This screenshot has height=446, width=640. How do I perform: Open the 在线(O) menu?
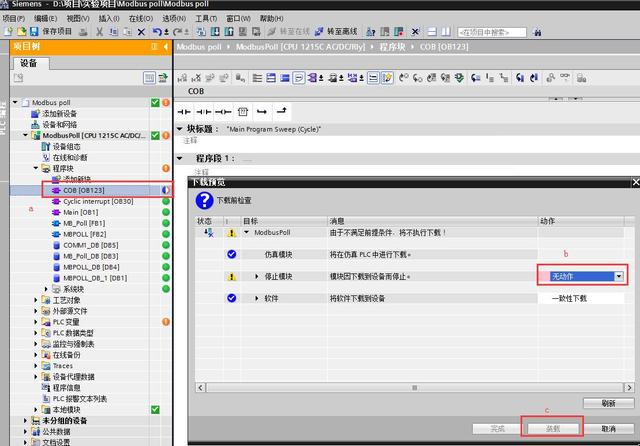[x=141, y=18]
